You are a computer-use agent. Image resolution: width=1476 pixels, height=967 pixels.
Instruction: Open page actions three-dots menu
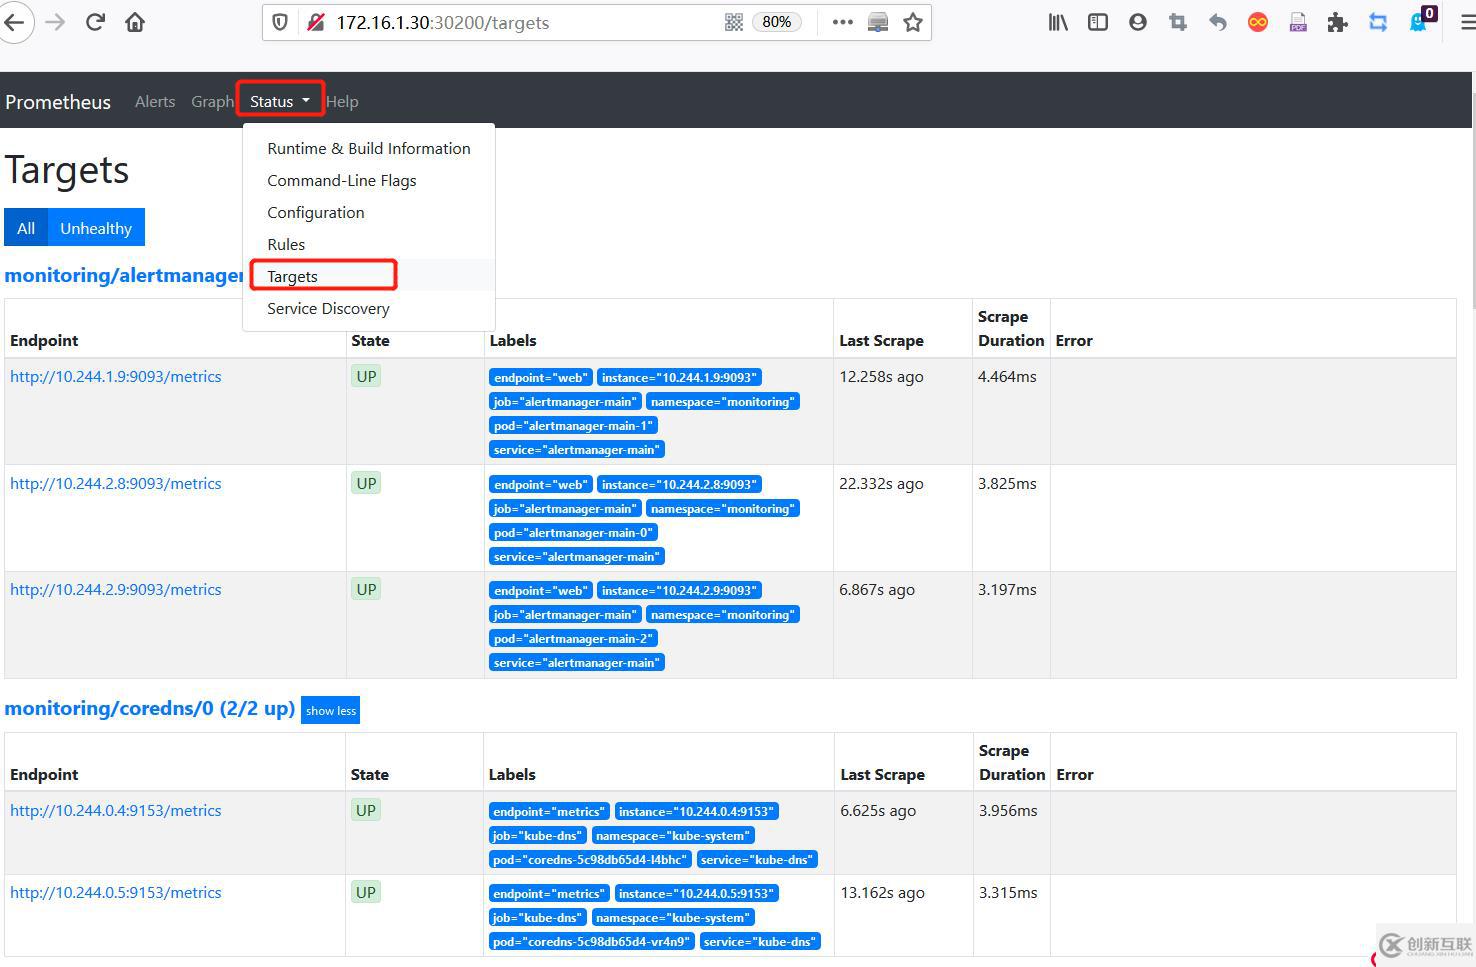tap(843, 22)
